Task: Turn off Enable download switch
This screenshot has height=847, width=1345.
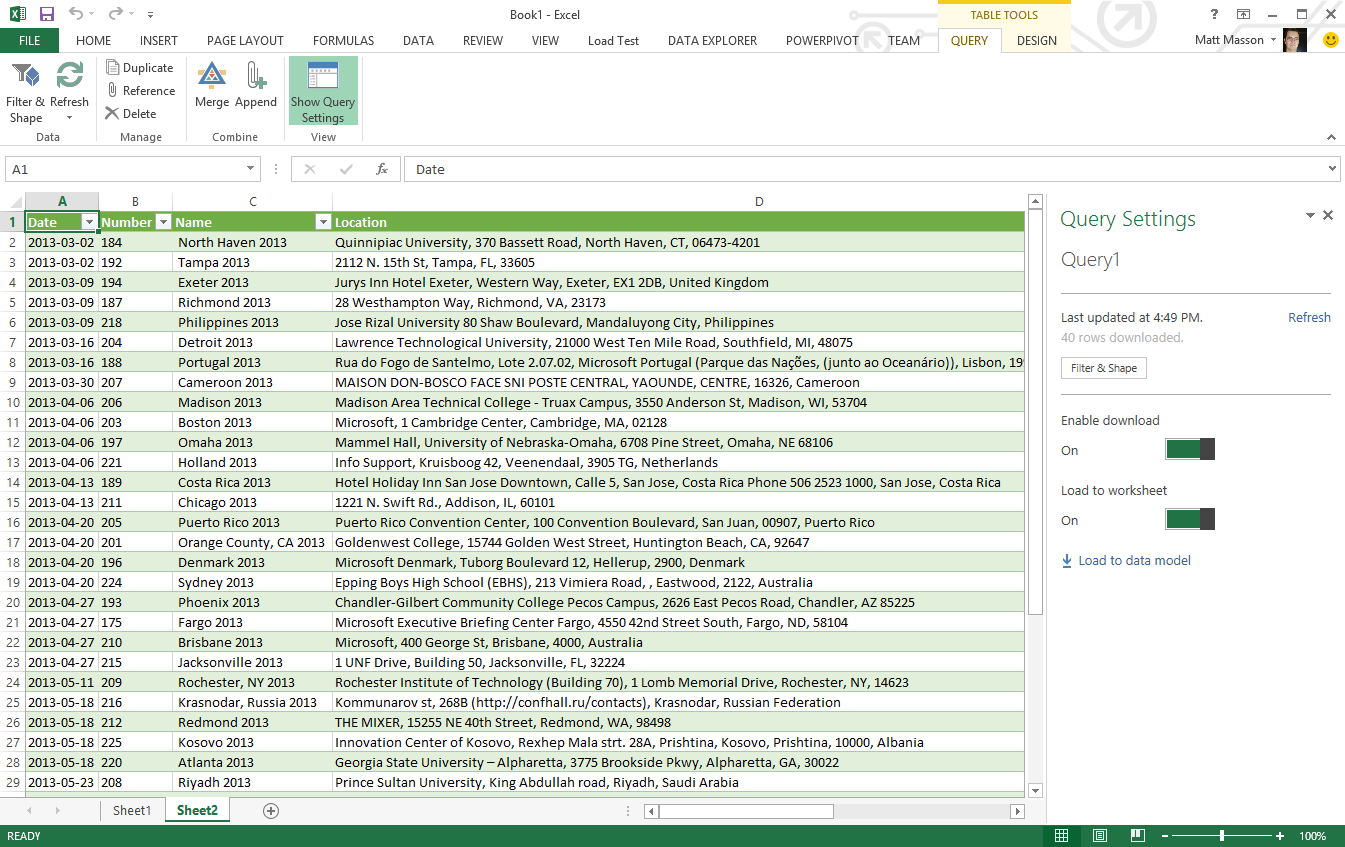Action: click(x=1190, y=449)
